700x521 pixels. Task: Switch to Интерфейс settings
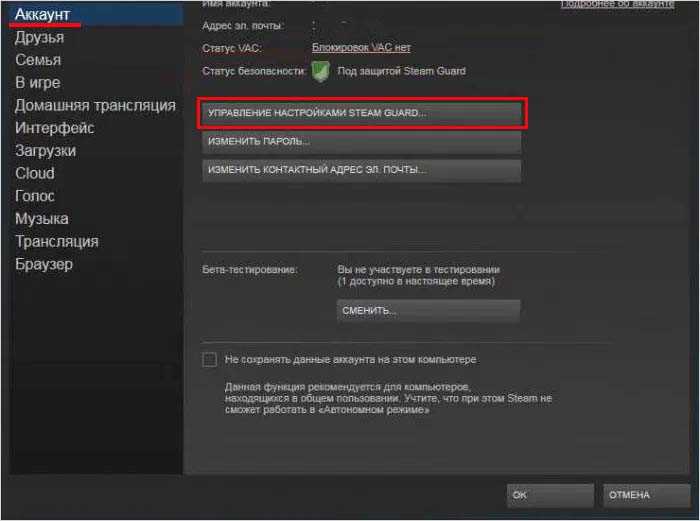[x=54, y=128]
